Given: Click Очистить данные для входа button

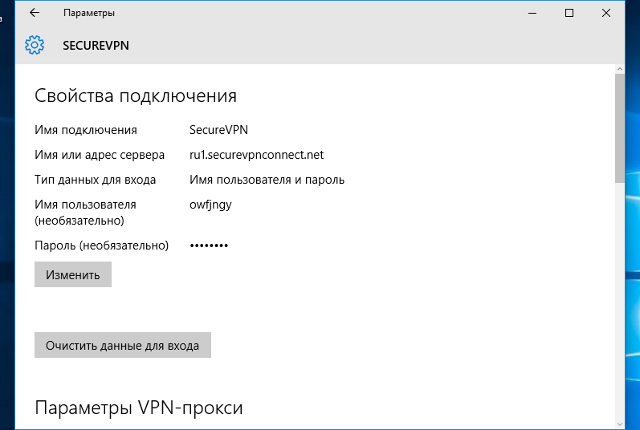Looking at the screenshot, I should [123, 345].
